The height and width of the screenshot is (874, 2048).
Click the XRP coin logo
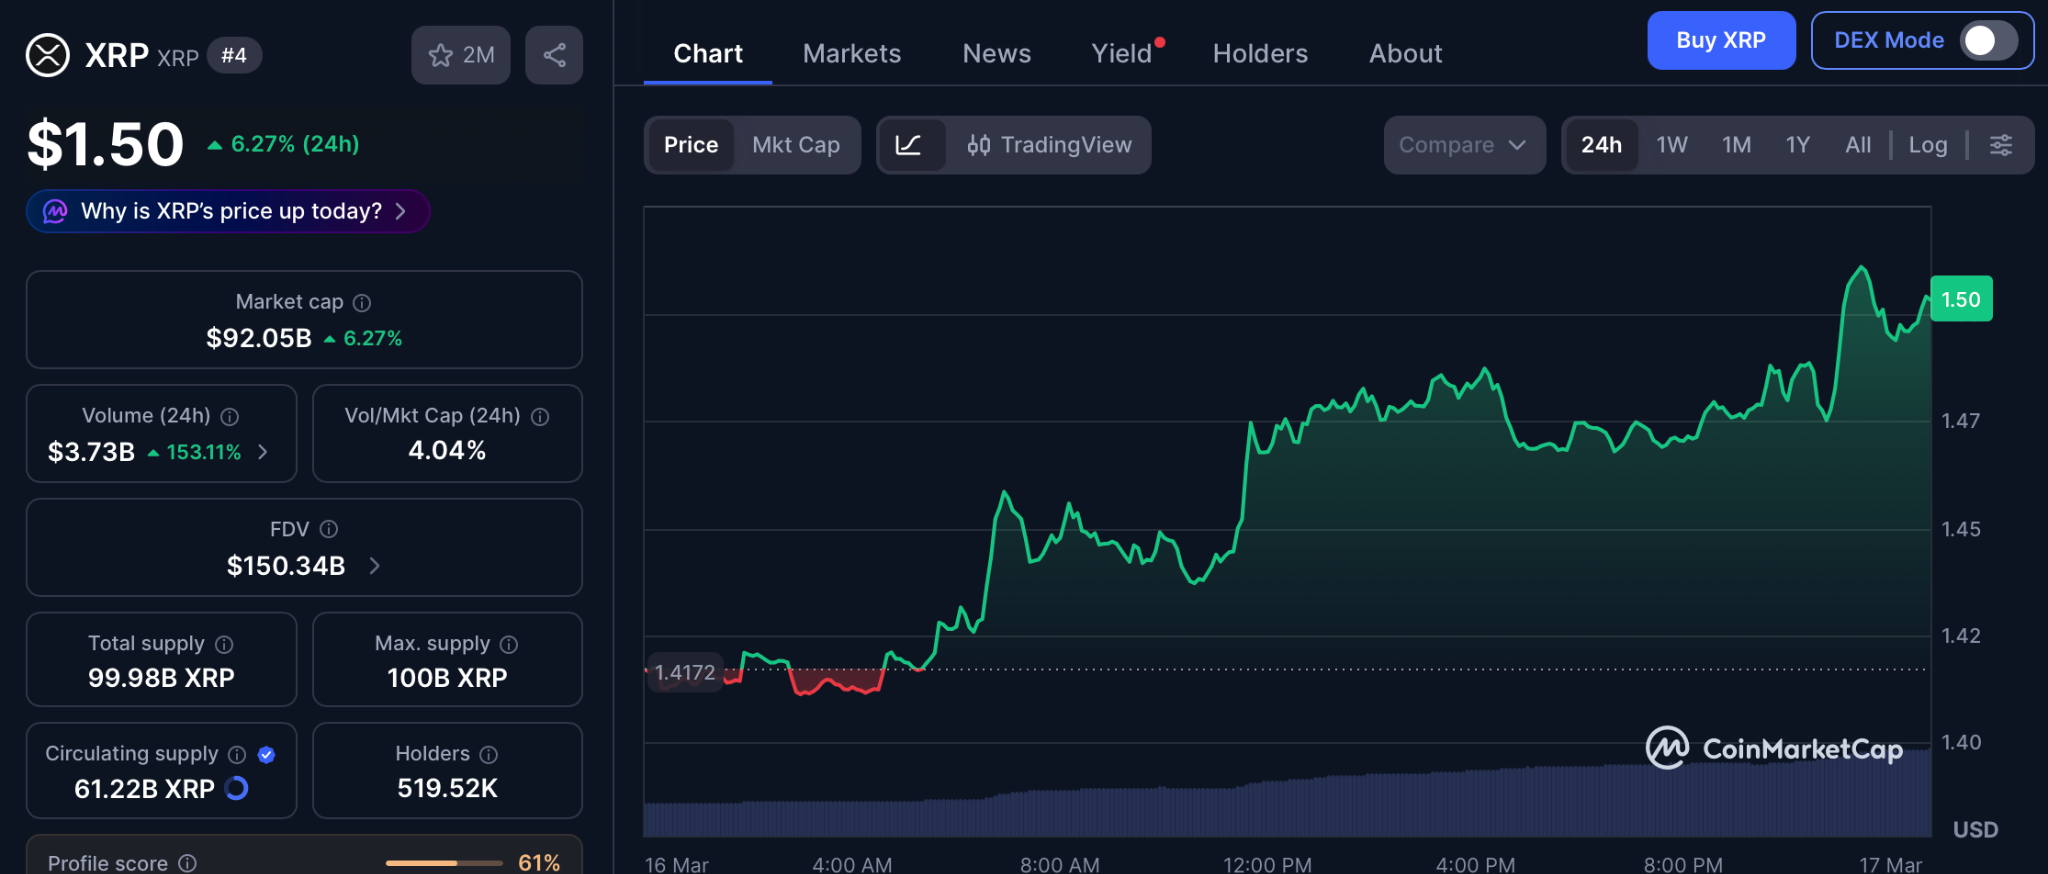[47, 55]
